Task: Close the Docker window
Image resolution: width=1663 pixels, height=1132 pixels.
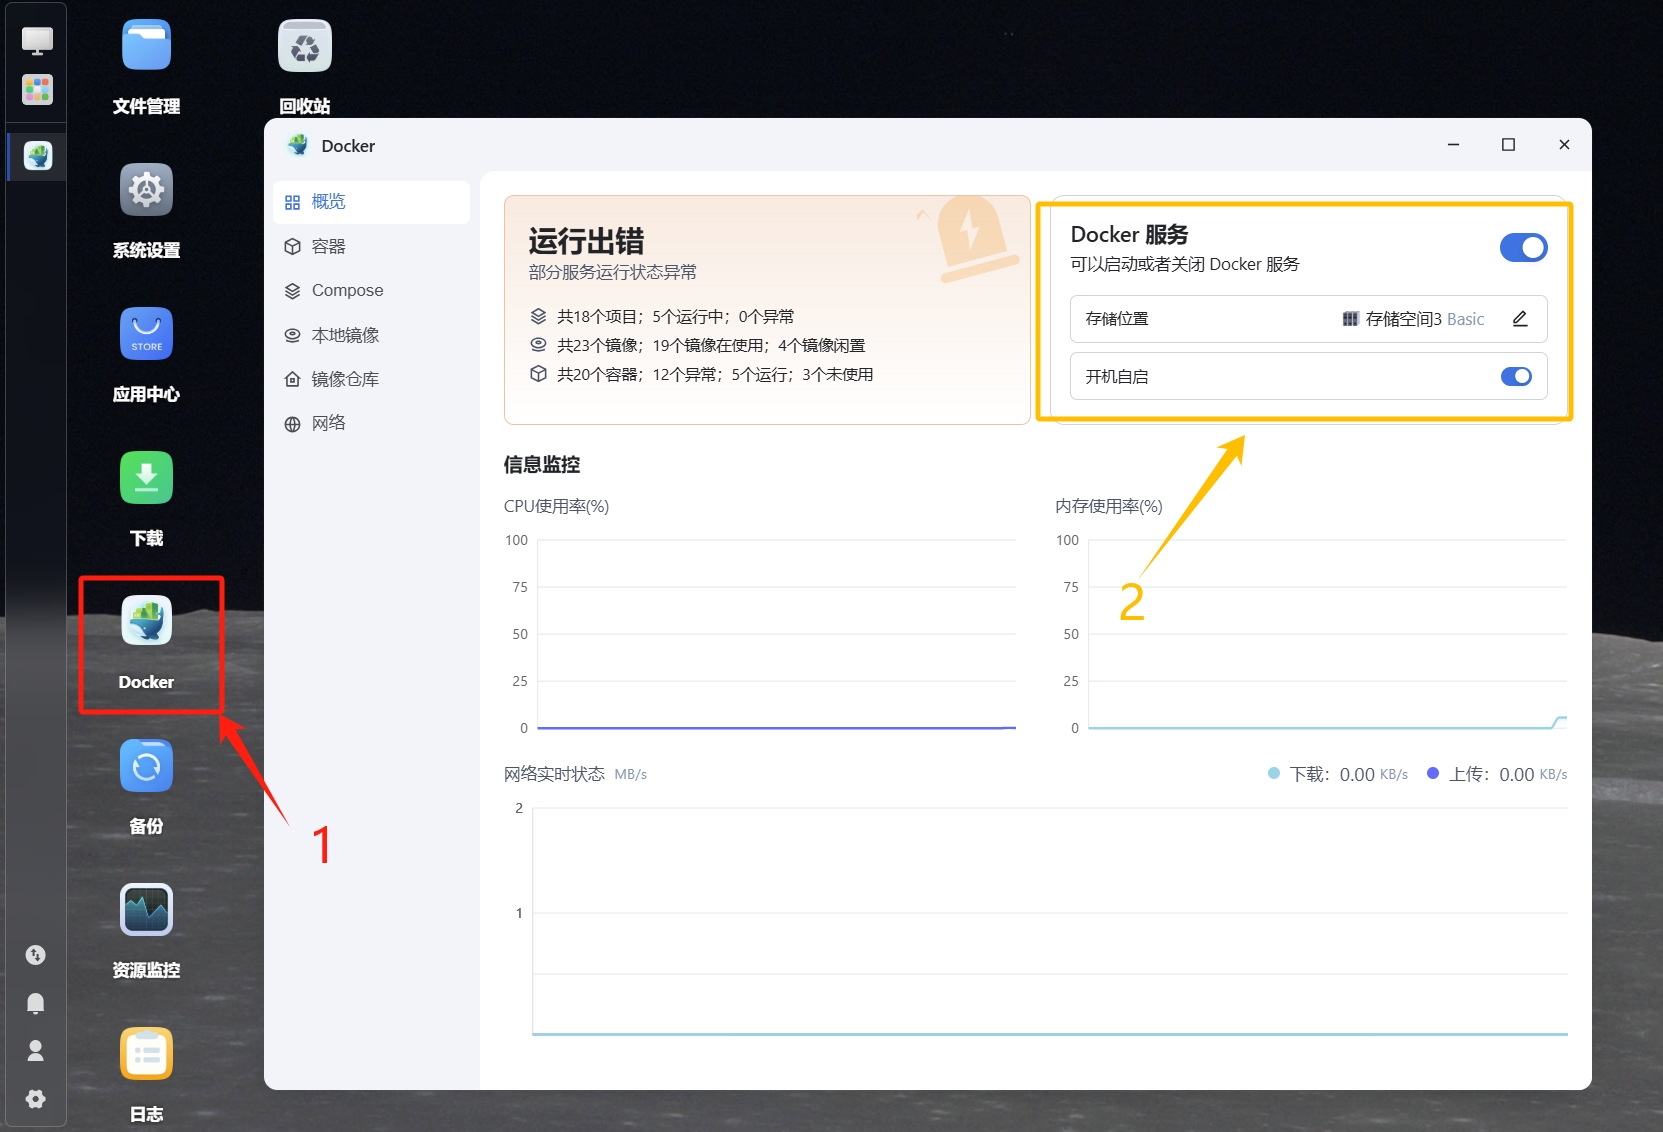Action: point(1564,145)
